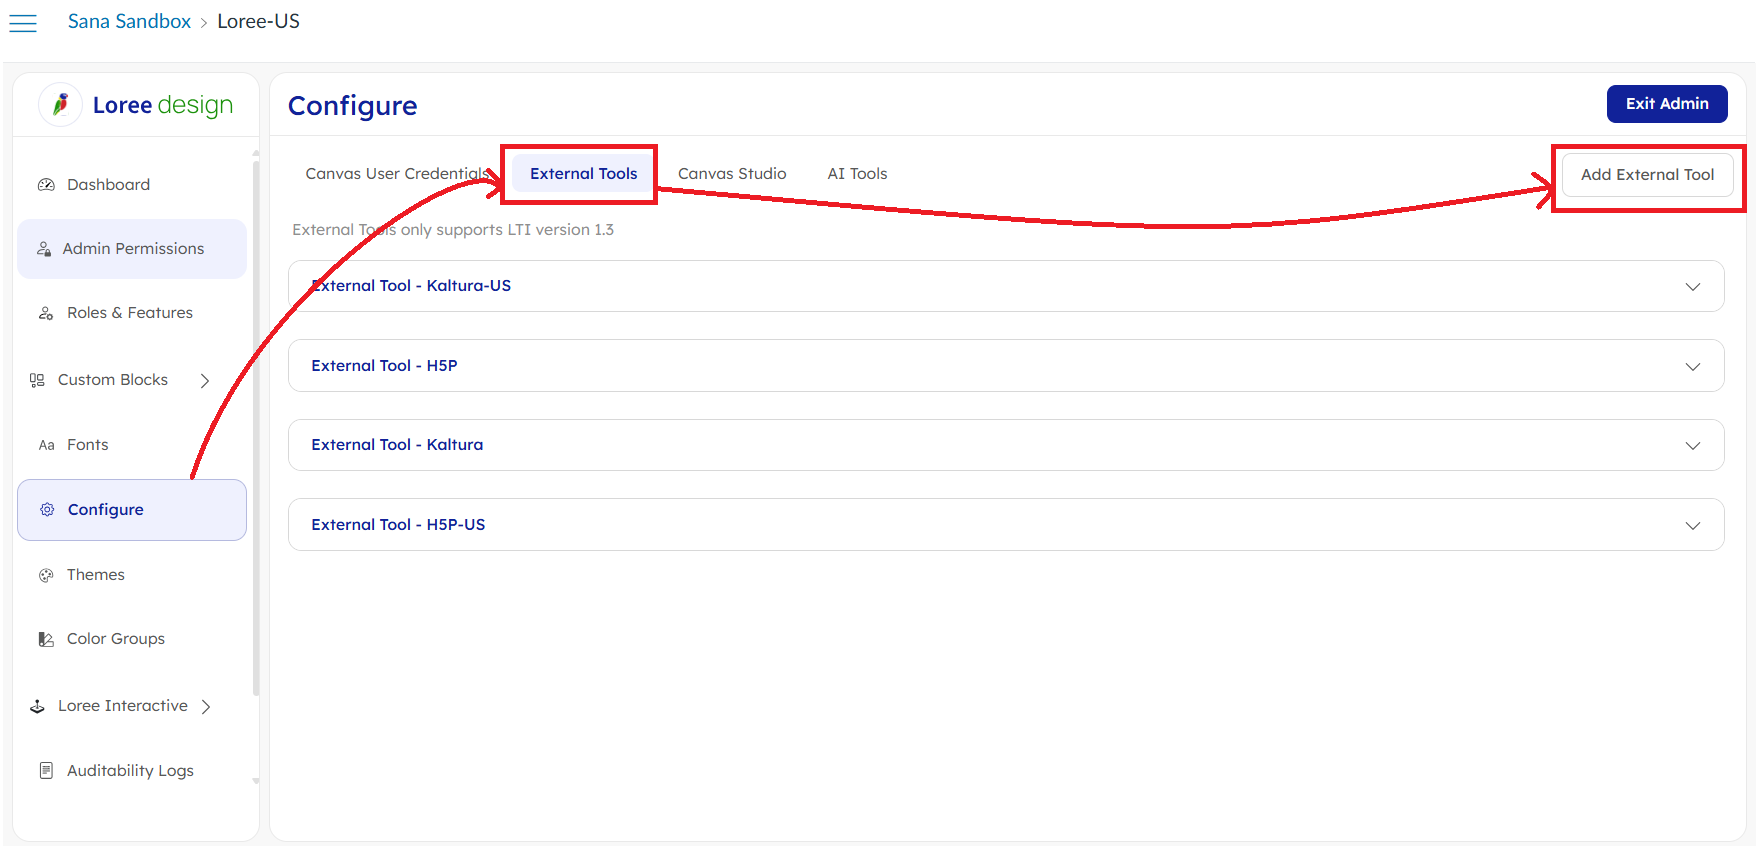Click the Loree parrot logo icon
Image resolution: width=1763 pixels, height=846 pixels.
point(61,104)
